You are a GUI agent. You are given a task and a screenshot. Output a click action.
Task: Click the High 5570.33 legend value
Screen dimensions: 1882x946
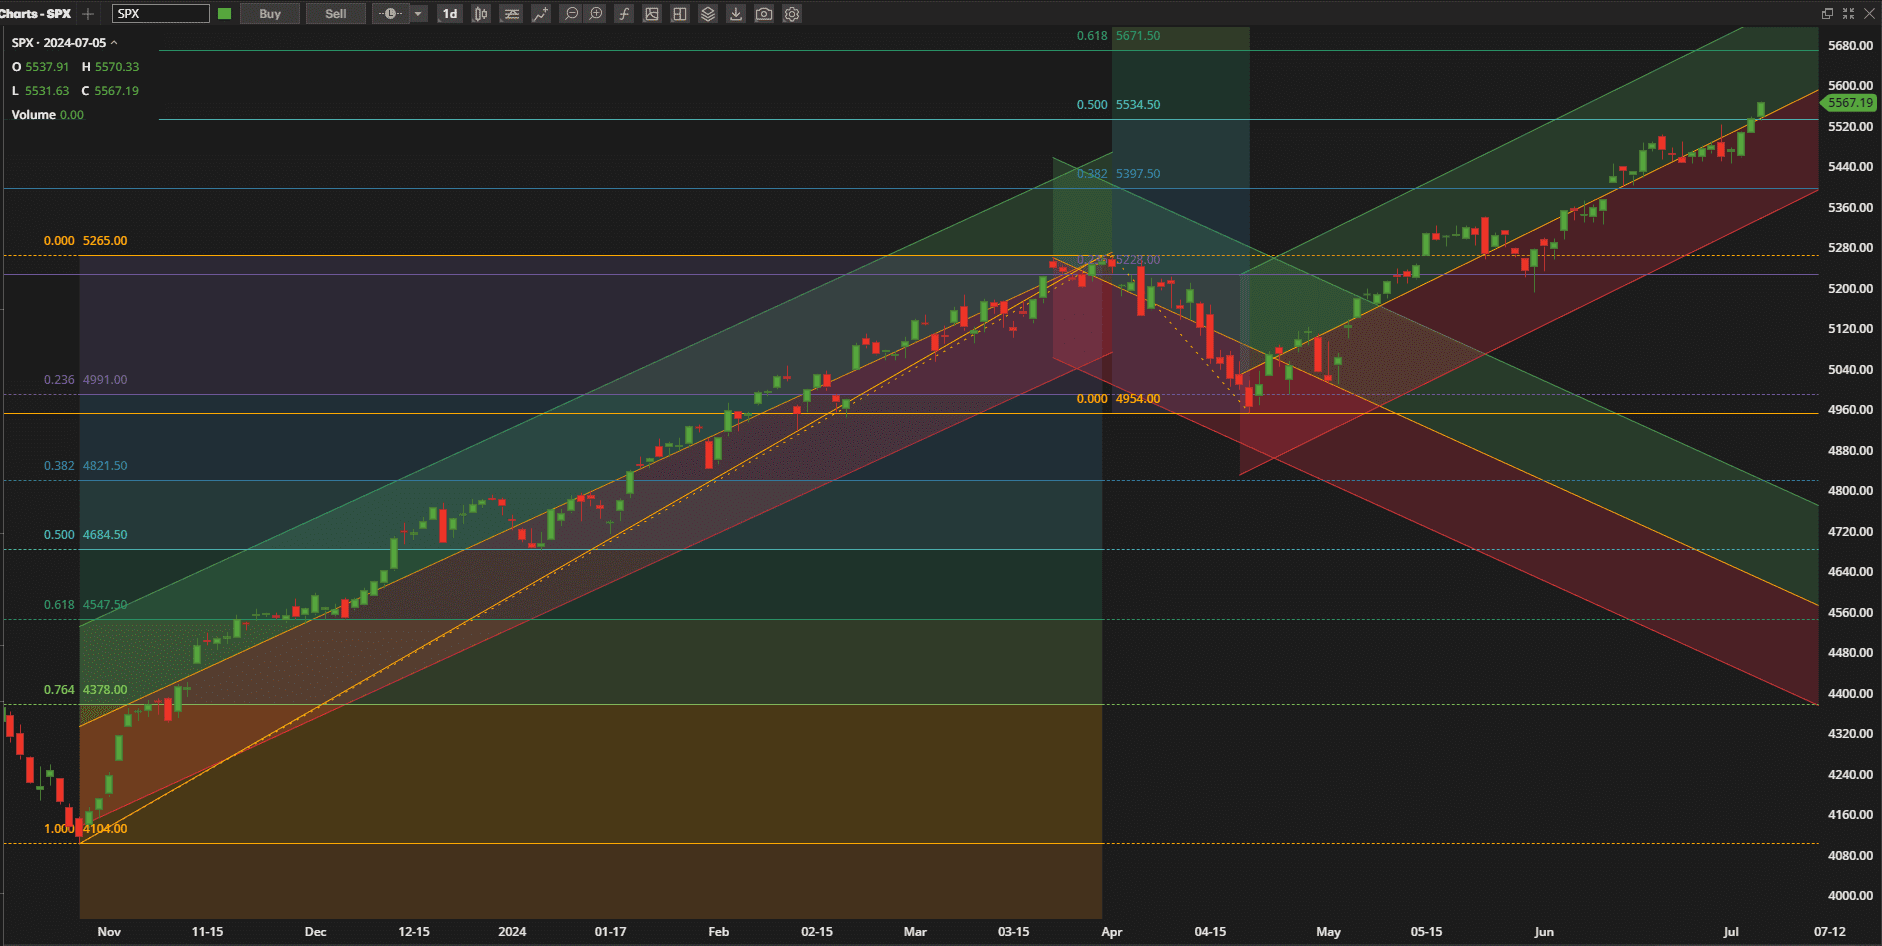117,67
